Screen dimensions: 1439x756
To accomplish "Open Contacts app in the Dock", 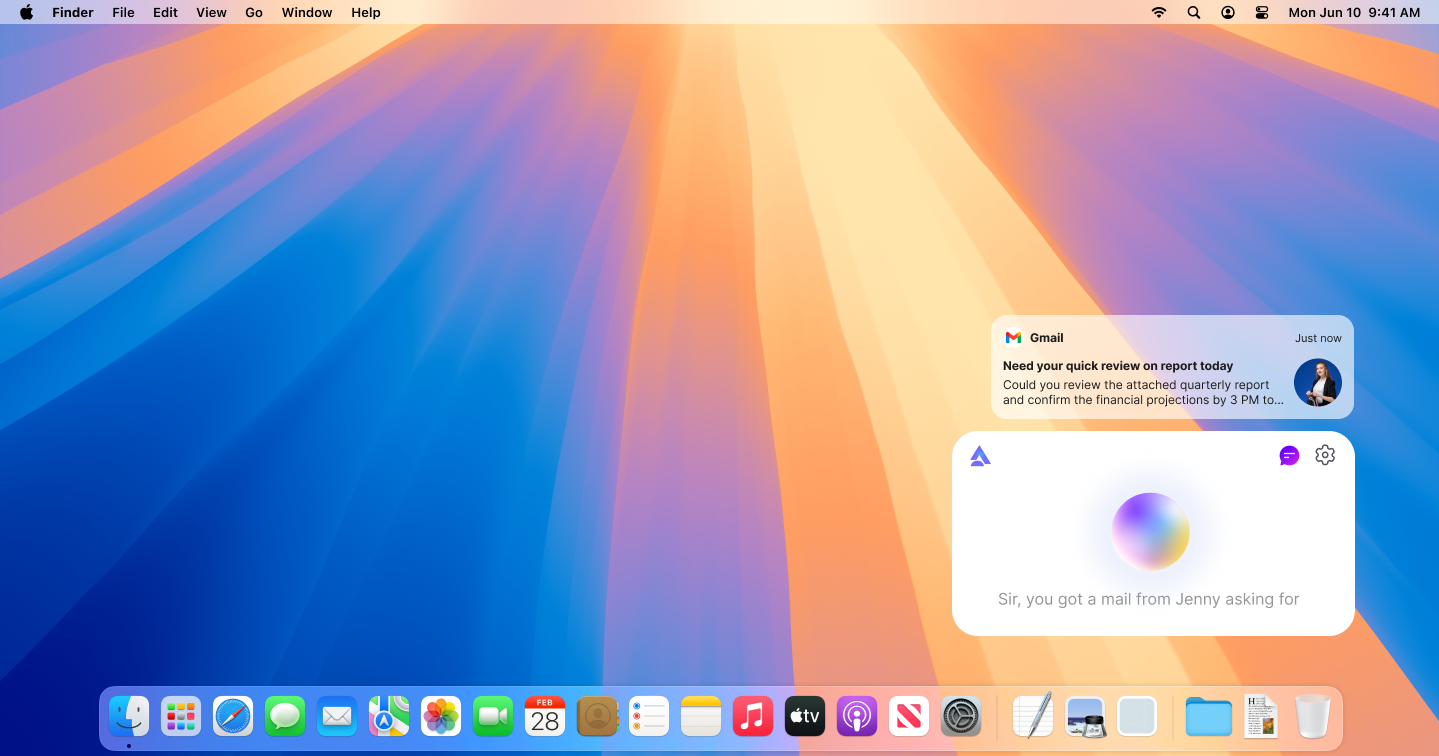I will click(597, 716).
